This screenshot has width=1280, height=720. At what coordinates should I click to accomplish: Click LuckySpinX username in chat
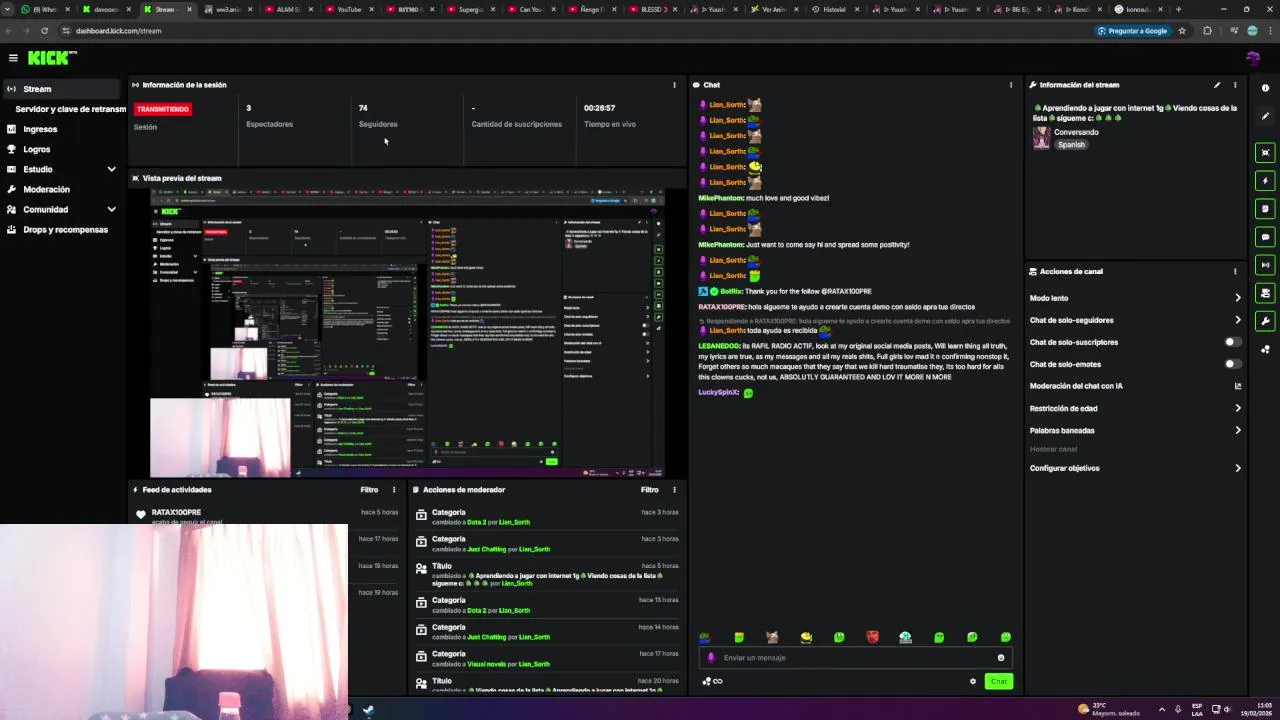718,392
